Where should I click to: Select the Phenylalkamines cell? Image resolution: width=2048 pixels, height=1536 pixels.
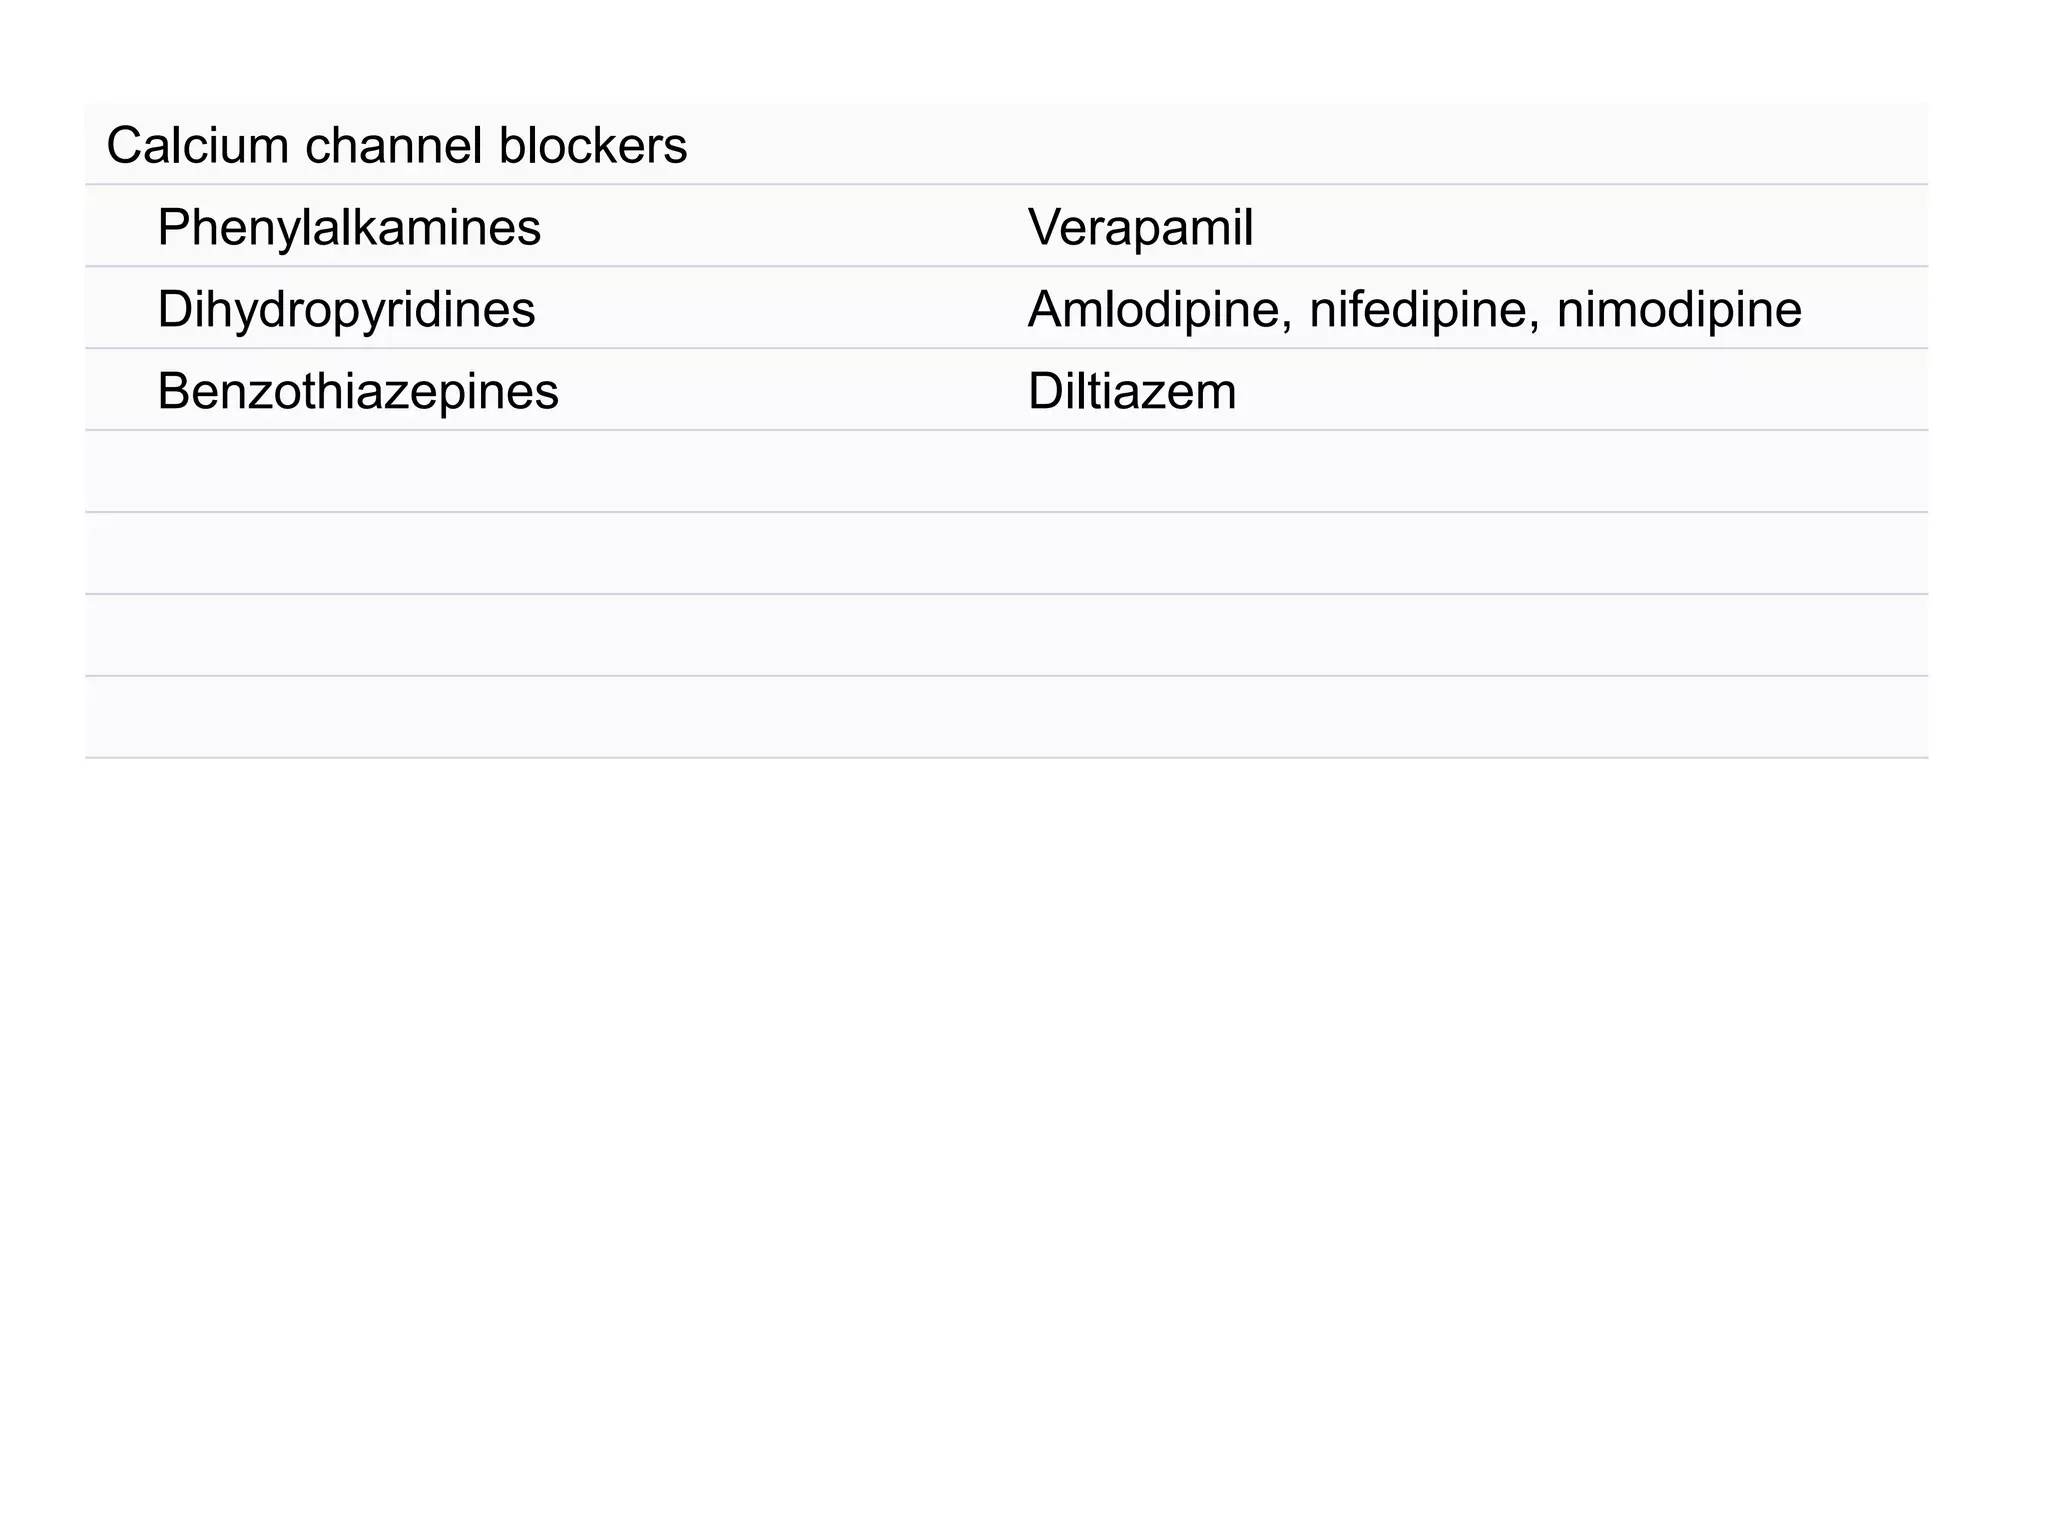click(349, 228)
